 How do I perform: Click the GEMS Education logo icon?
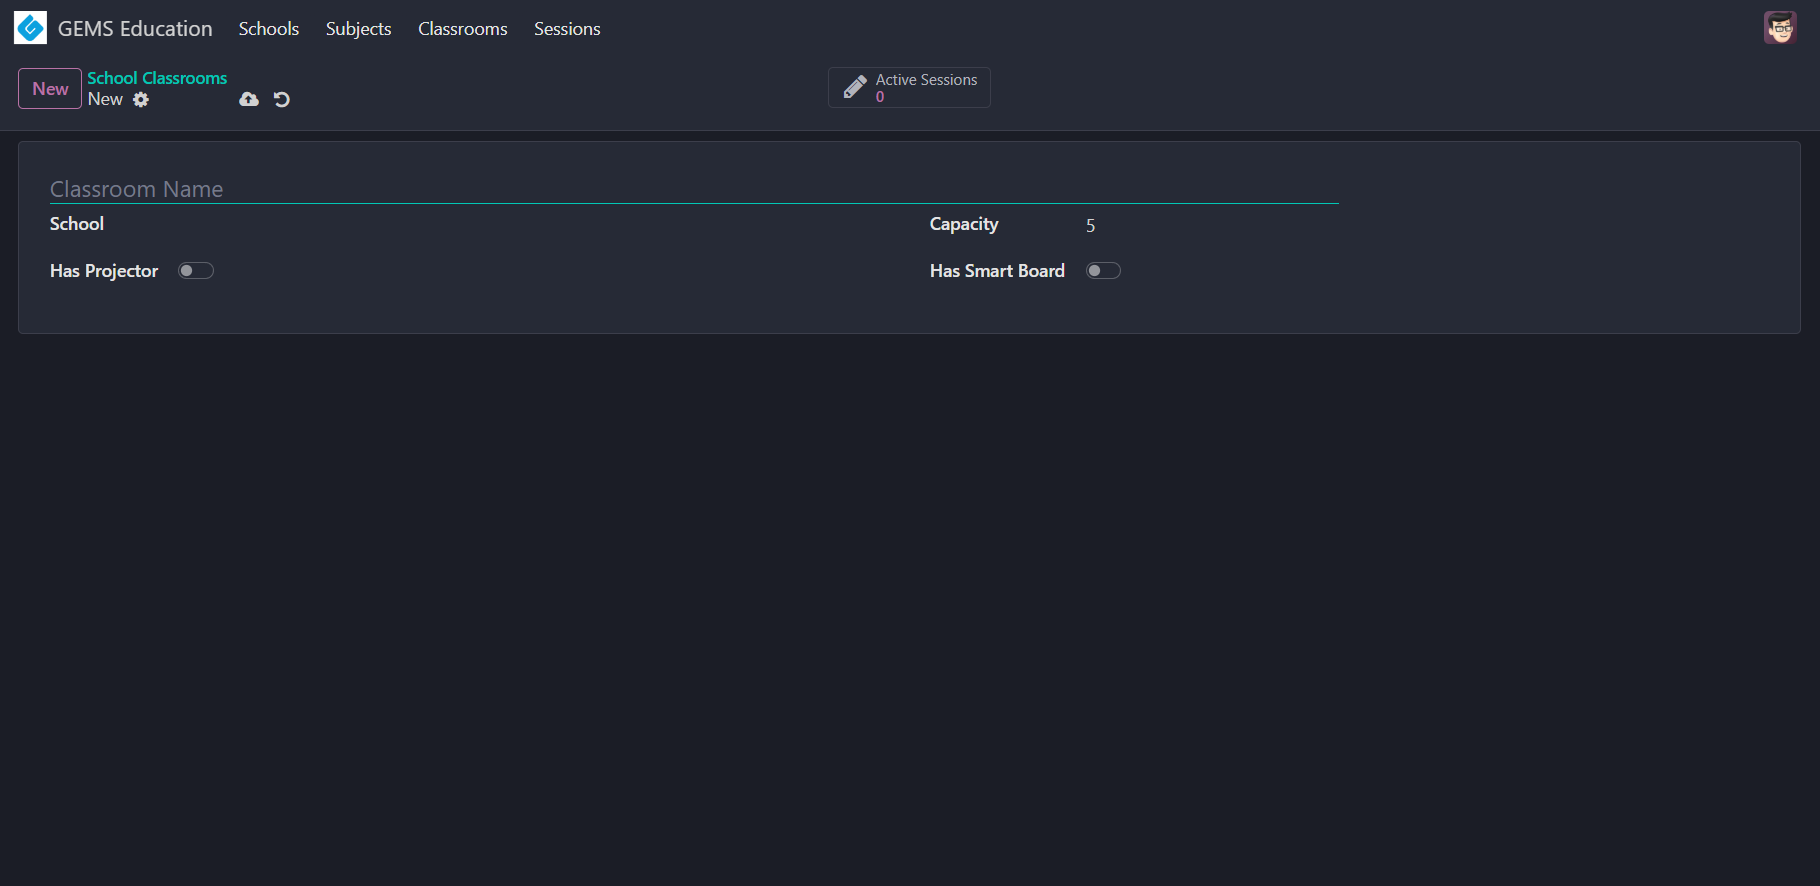30,28
